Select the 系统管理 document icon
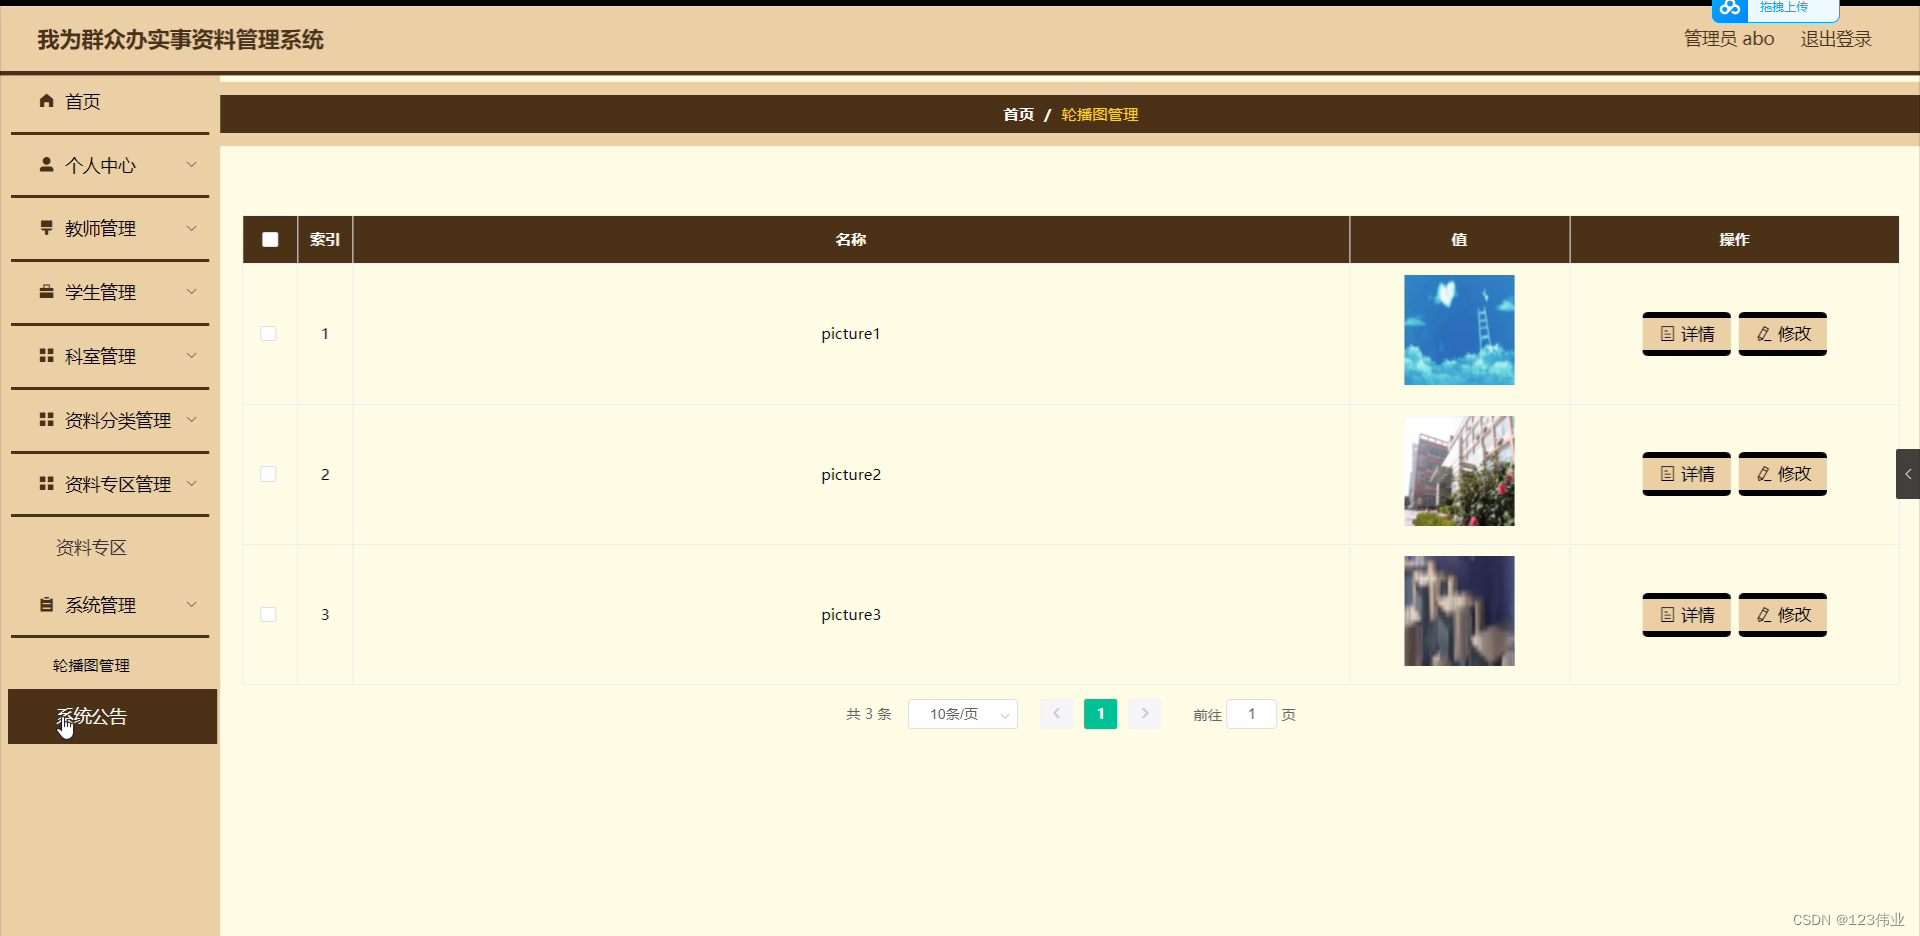 45,604
